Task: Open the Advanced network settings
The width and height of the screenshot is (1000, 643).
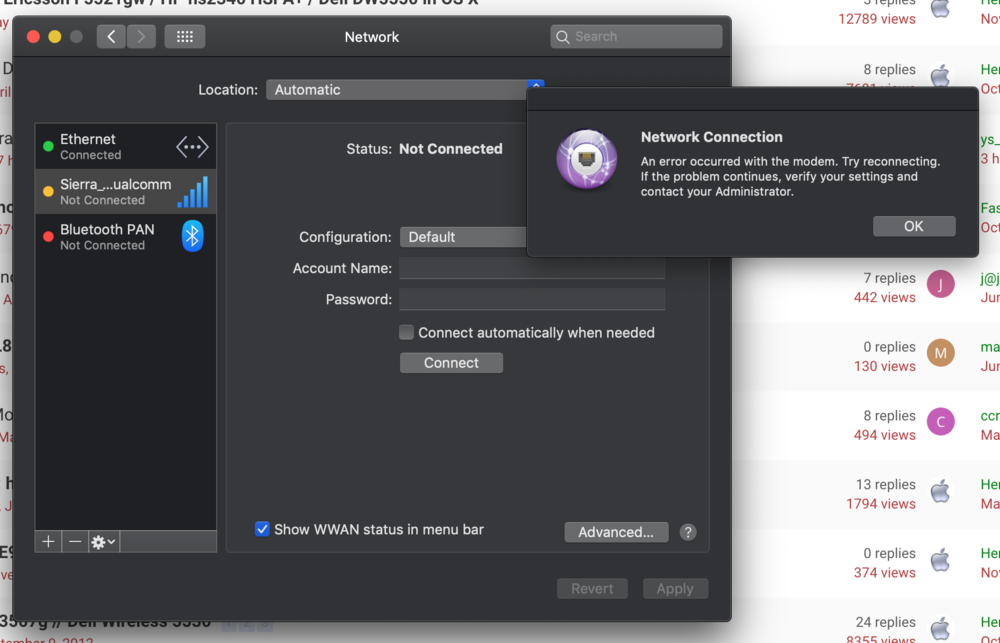Action: [x=615, y=532]
